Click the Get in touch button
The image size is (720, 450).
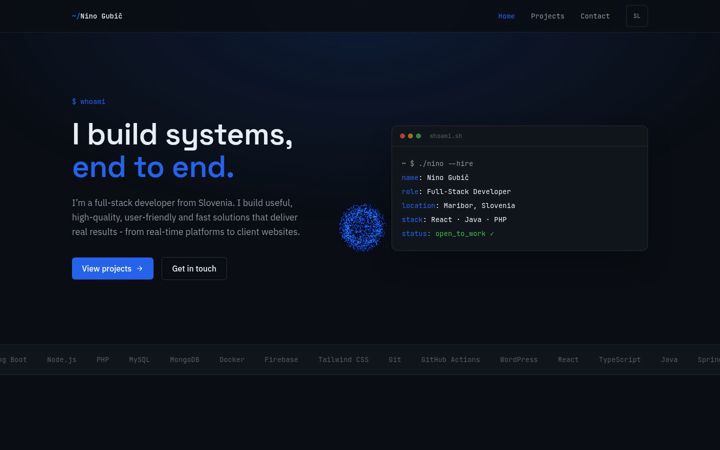194,269
